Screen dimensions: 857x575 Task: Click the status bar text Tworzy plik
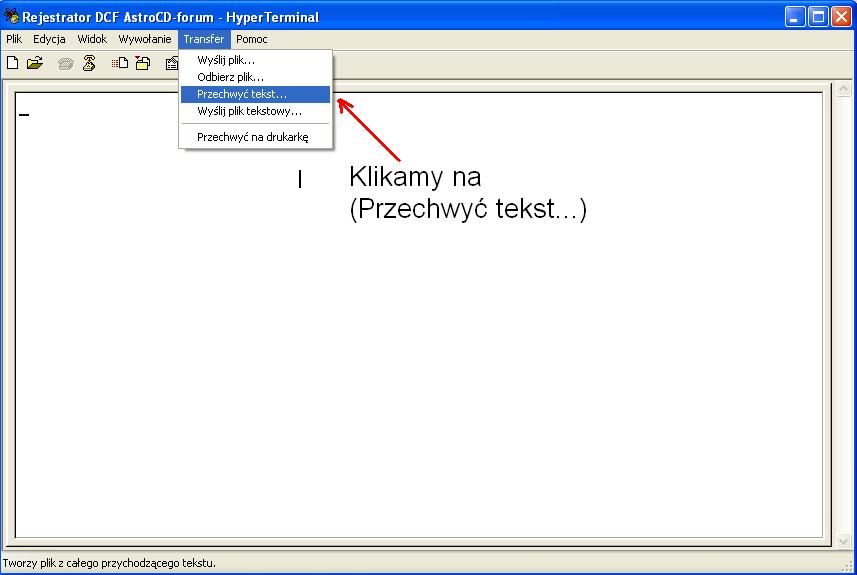coord(109,563)
